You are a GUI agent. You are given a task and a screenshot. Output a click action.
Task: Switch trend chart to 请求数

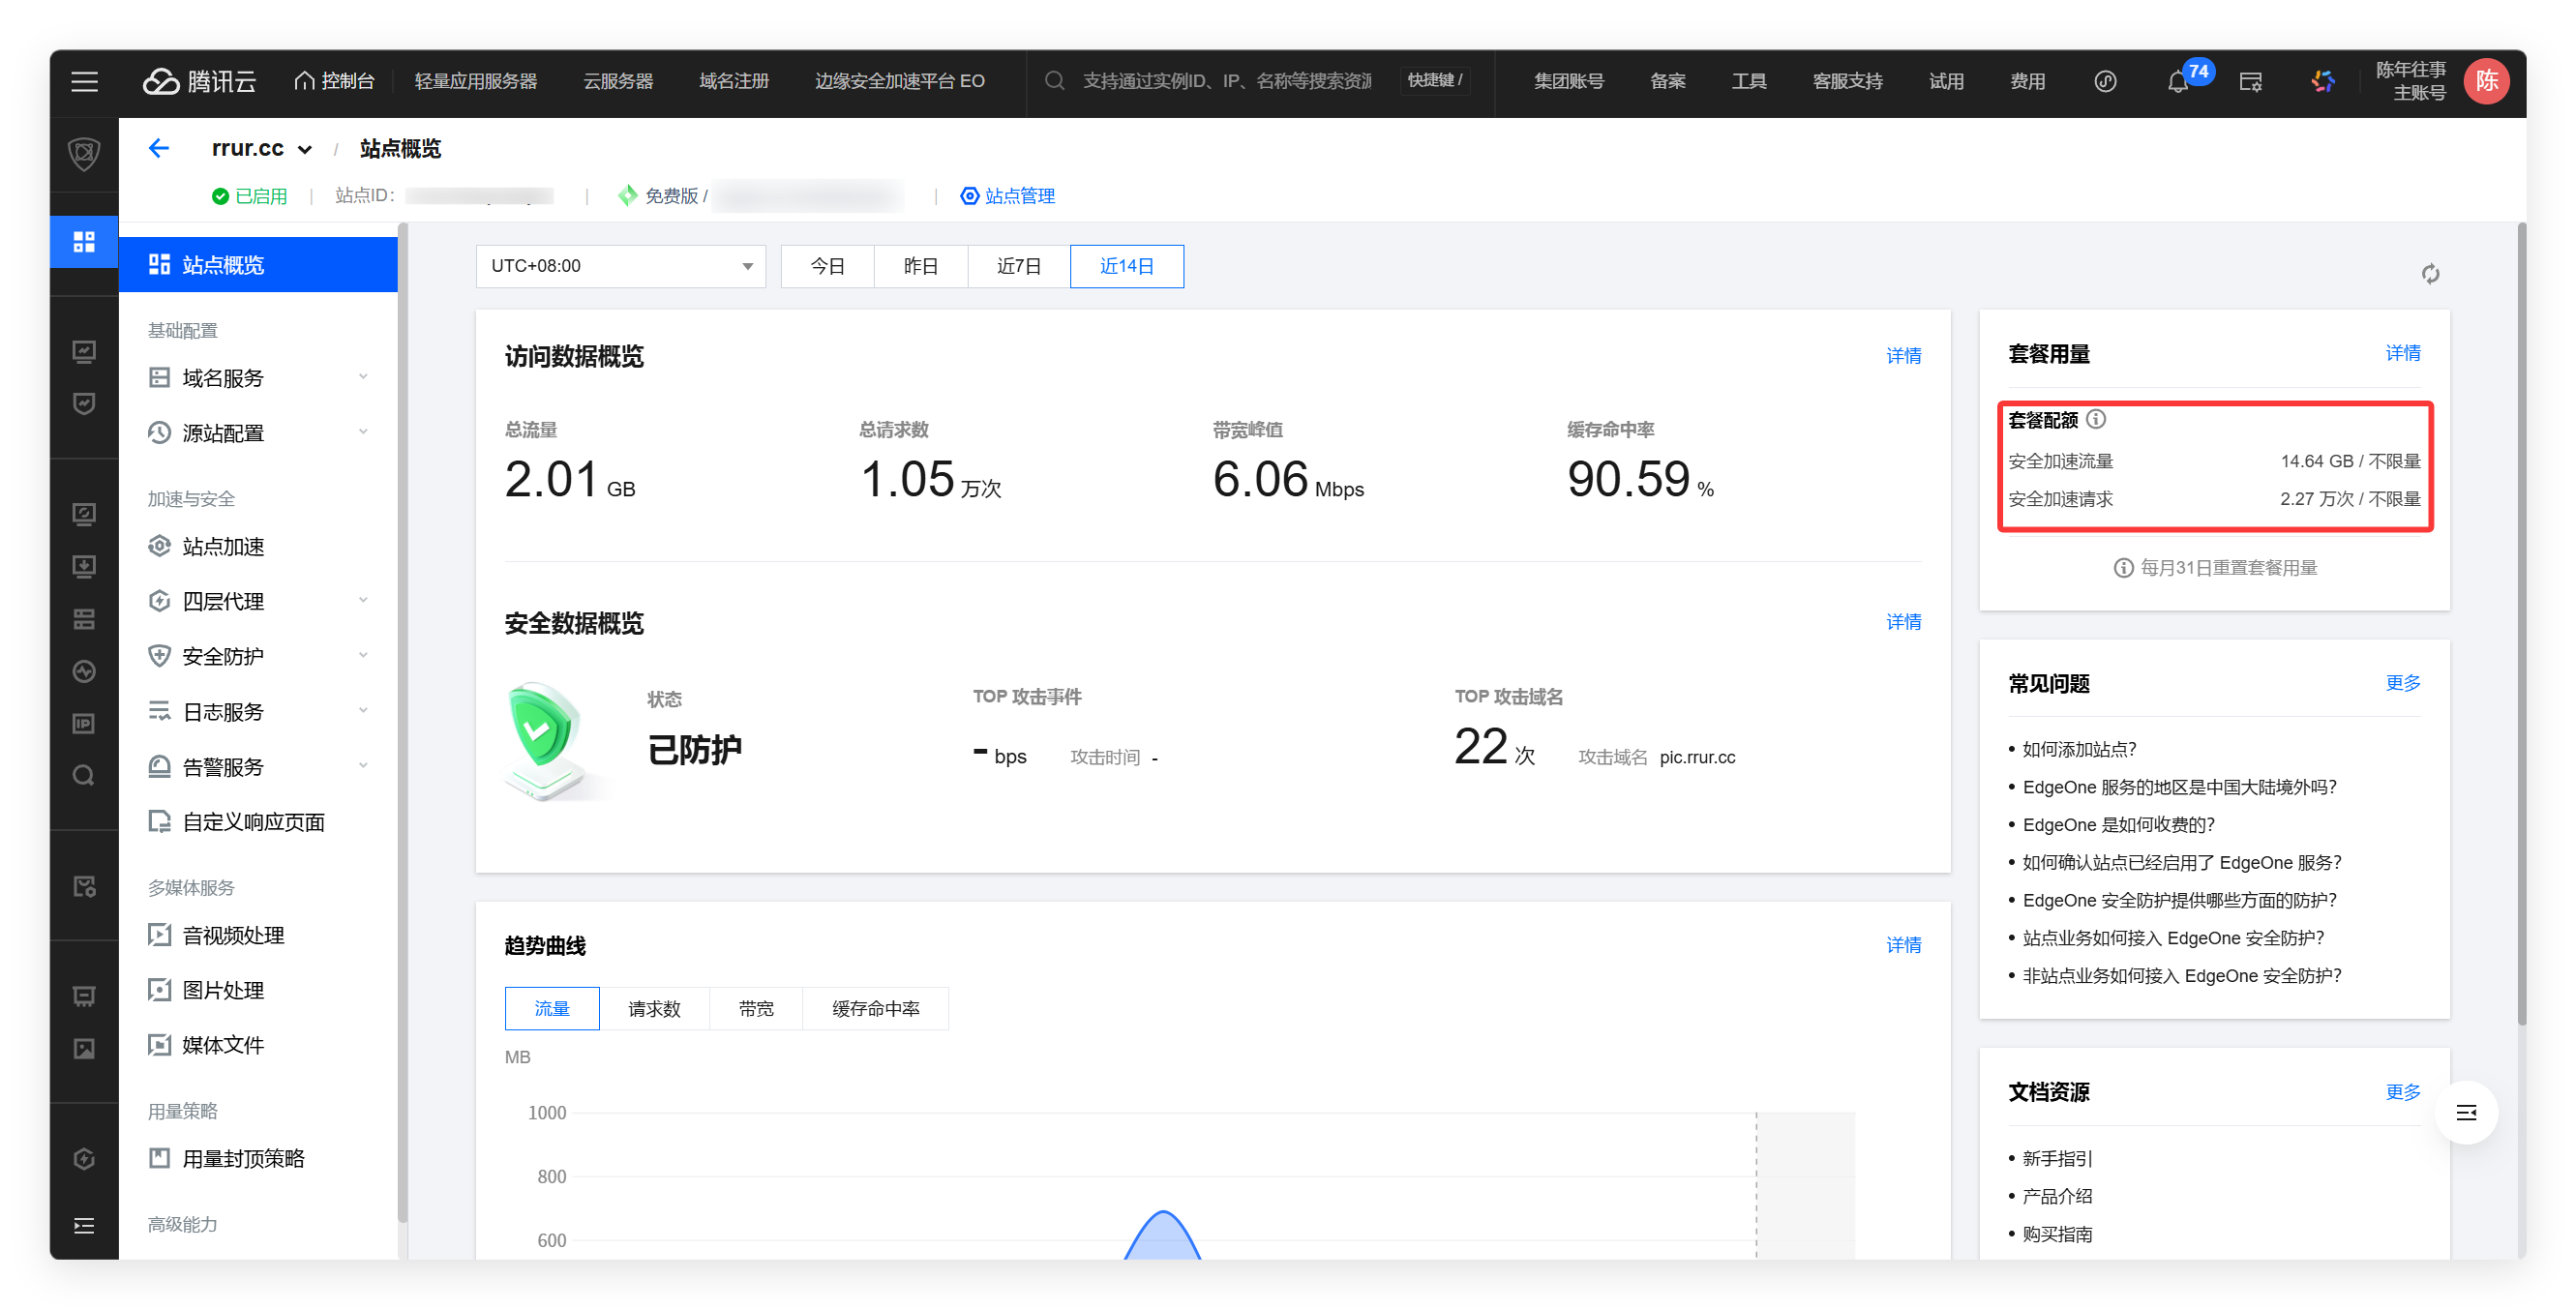tap(654, 1009)
